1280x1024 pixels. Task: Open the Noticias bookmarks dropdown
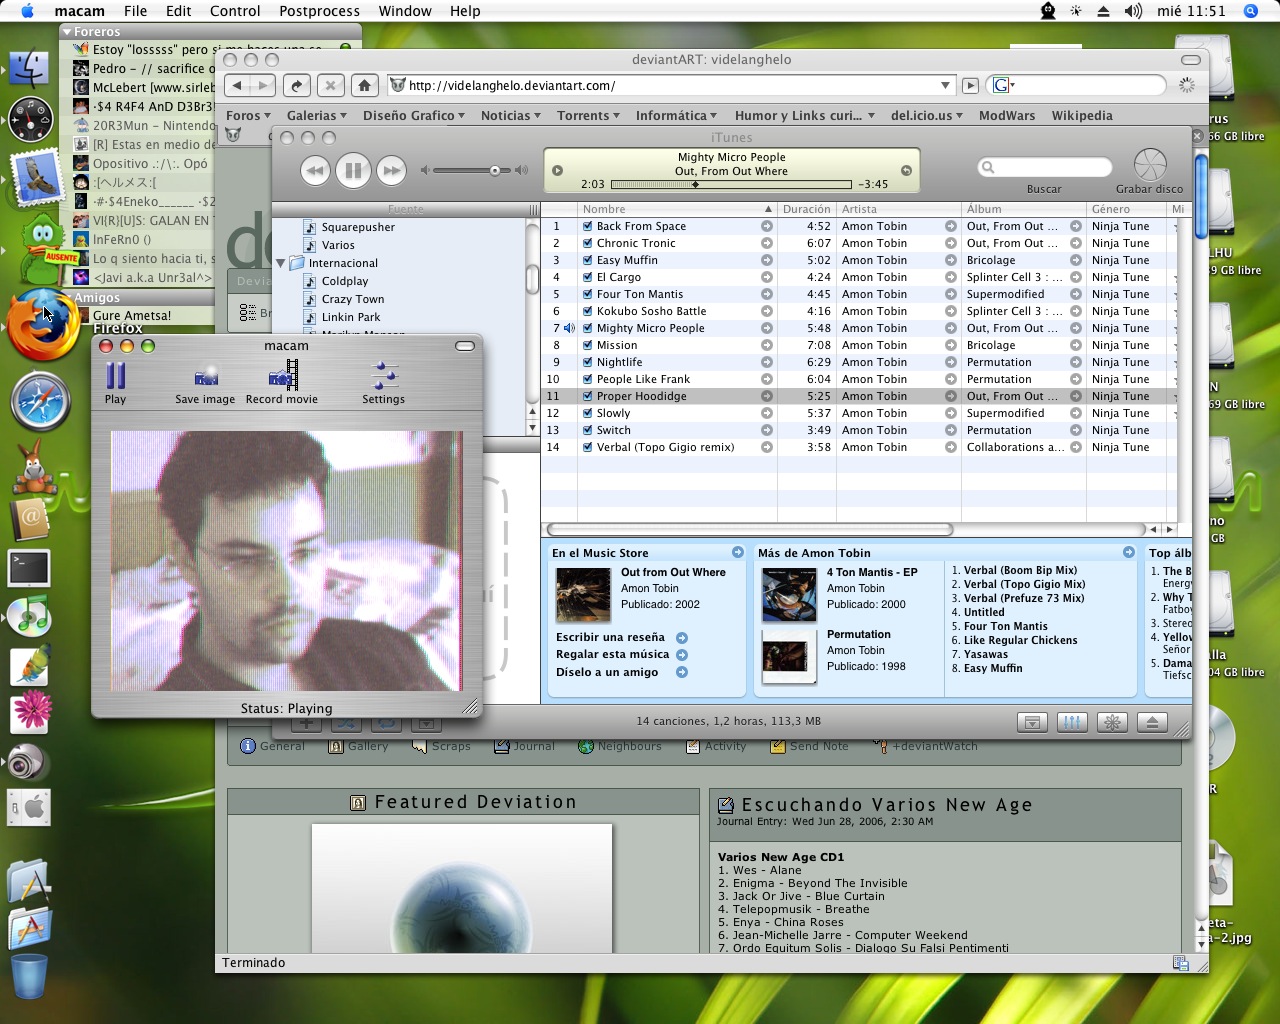click(510, 116)
